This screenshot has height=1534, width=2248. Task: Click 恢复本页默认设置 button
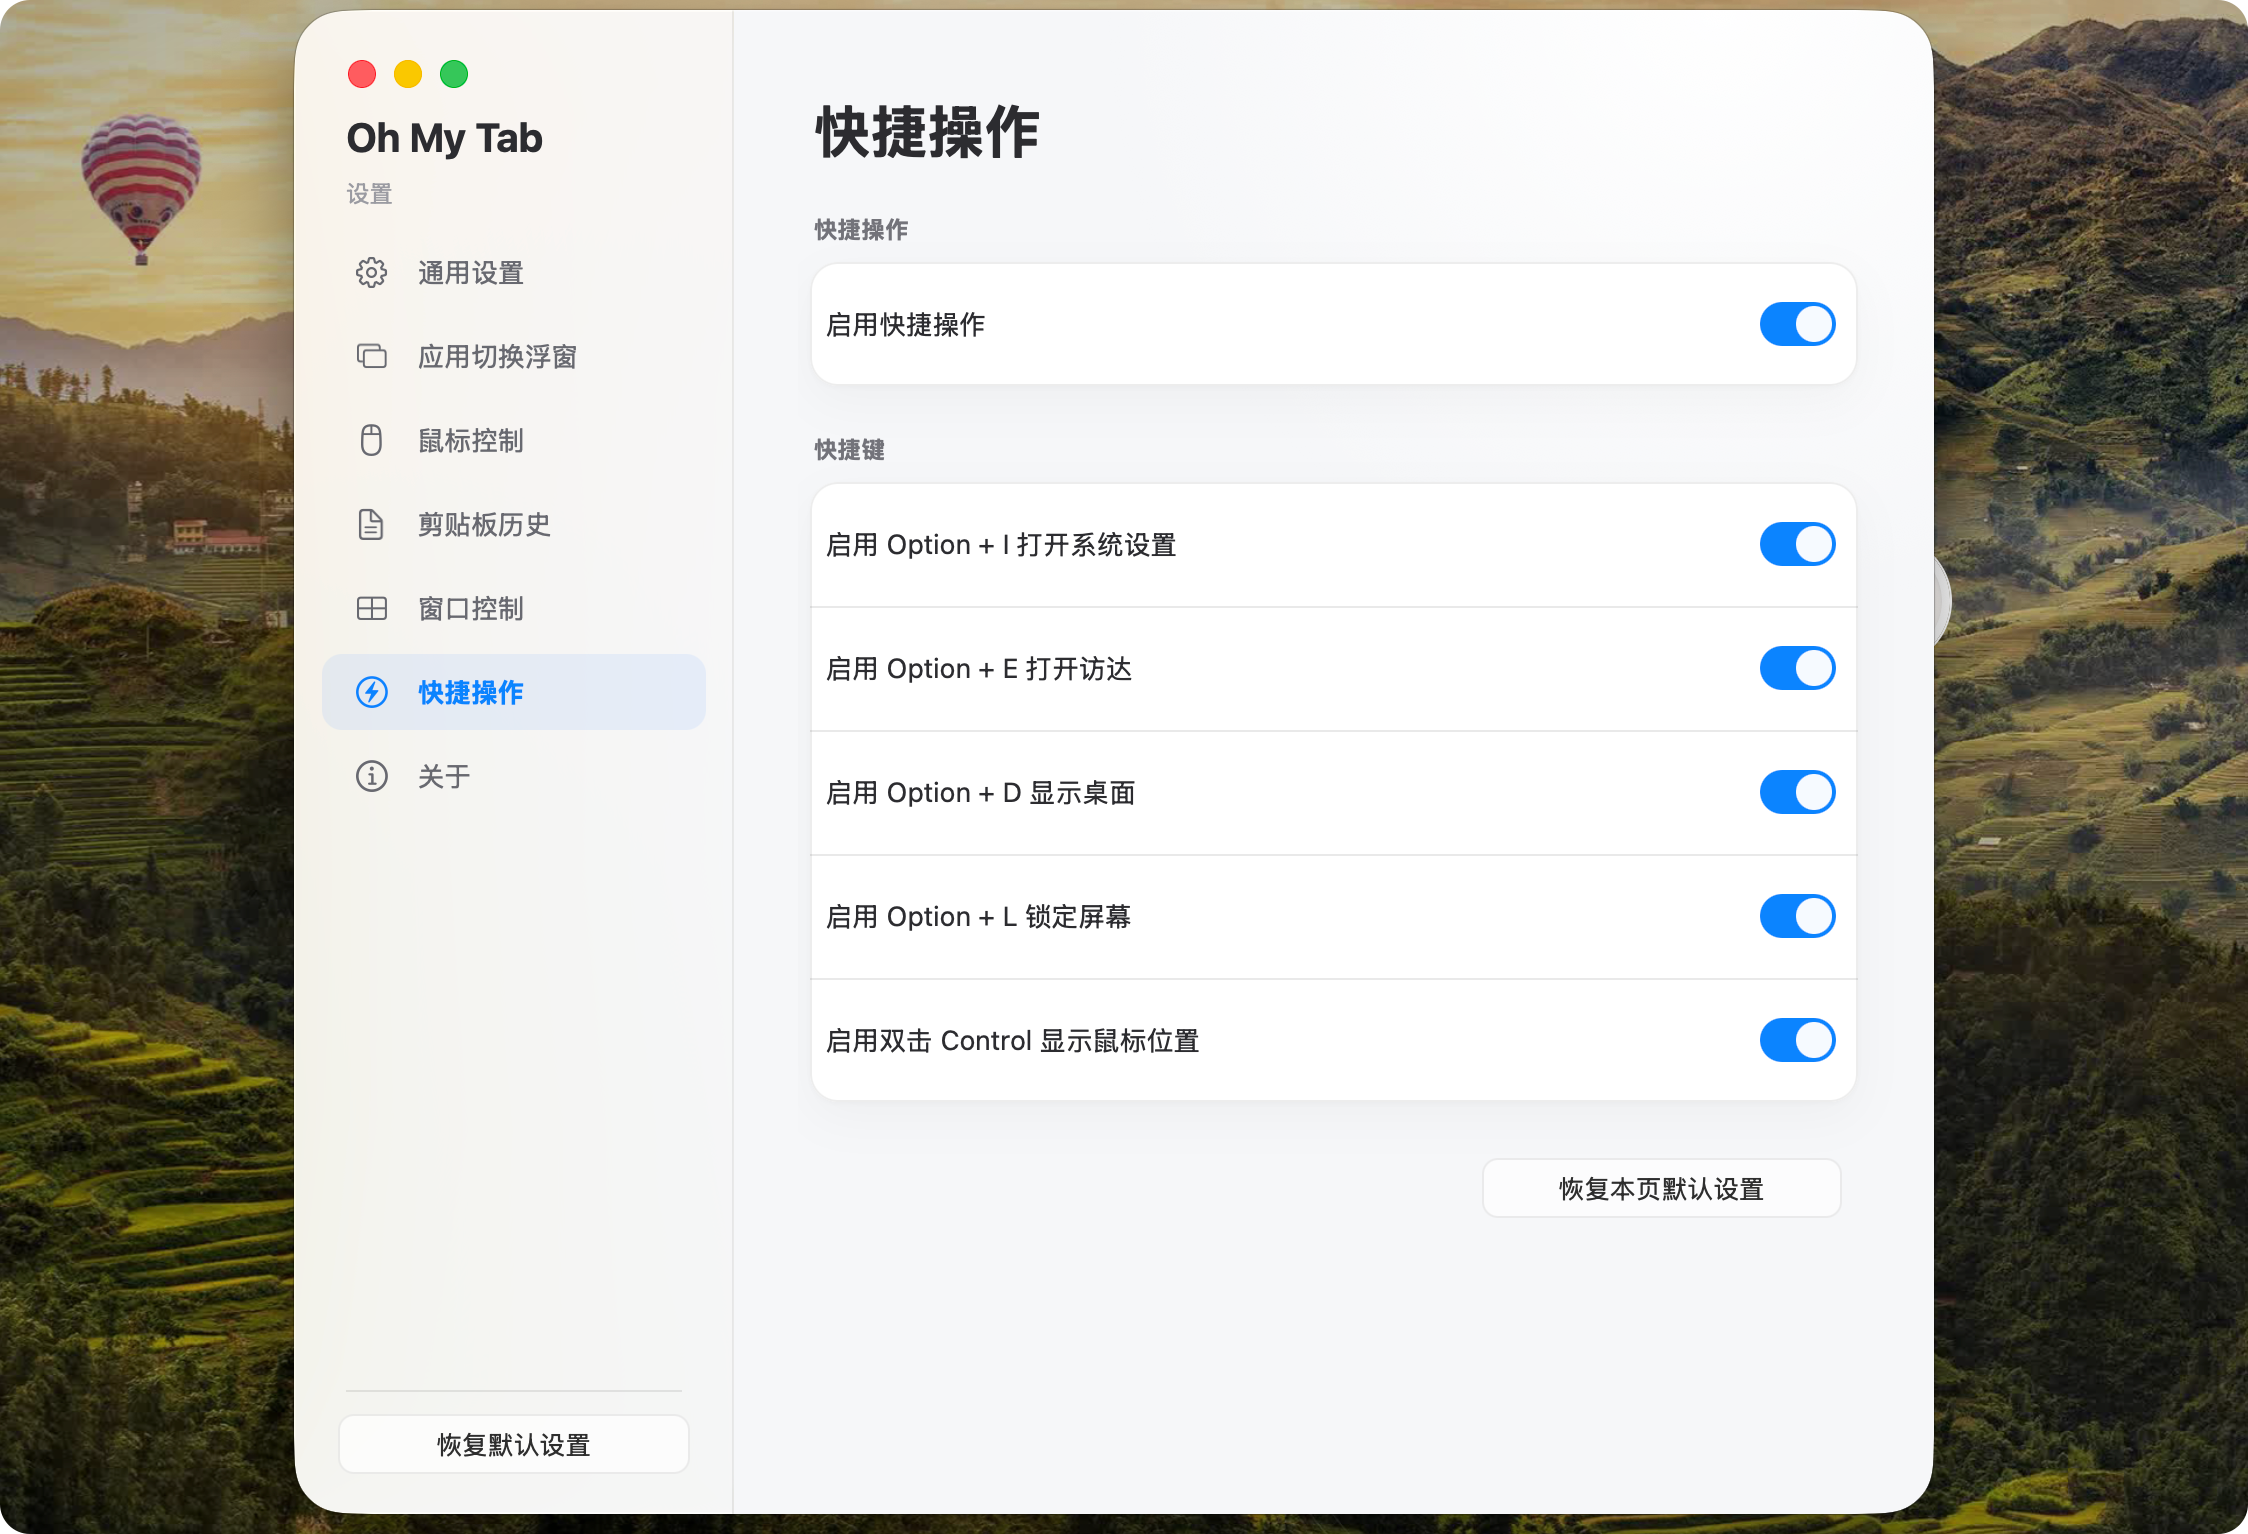(1661, 1188)
